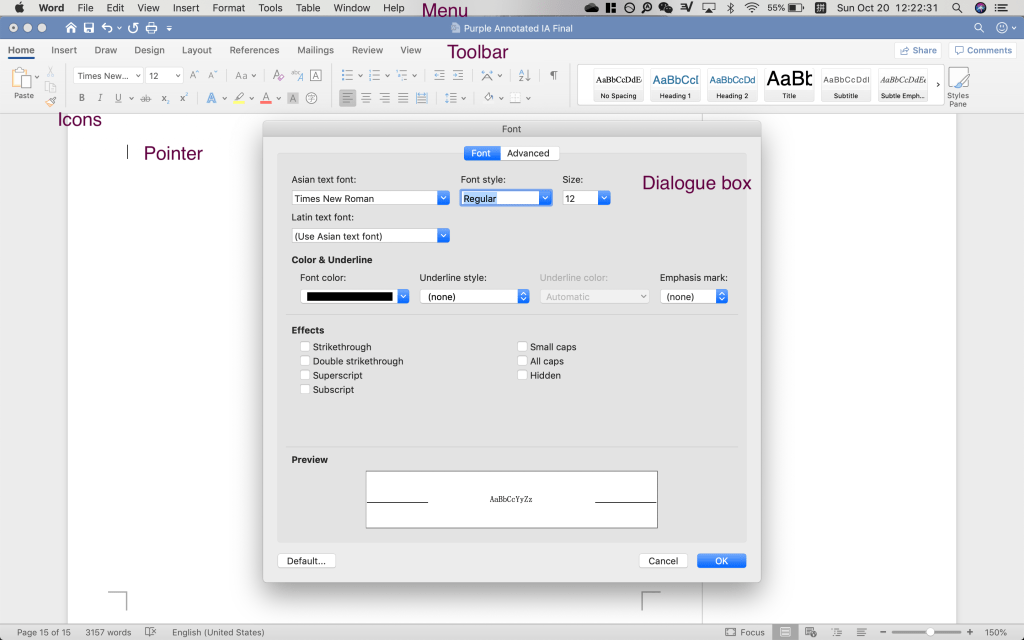Screen dimensions: 1024x640
Task: Open the Styles Pane
Action: click(x=958, y=85)
